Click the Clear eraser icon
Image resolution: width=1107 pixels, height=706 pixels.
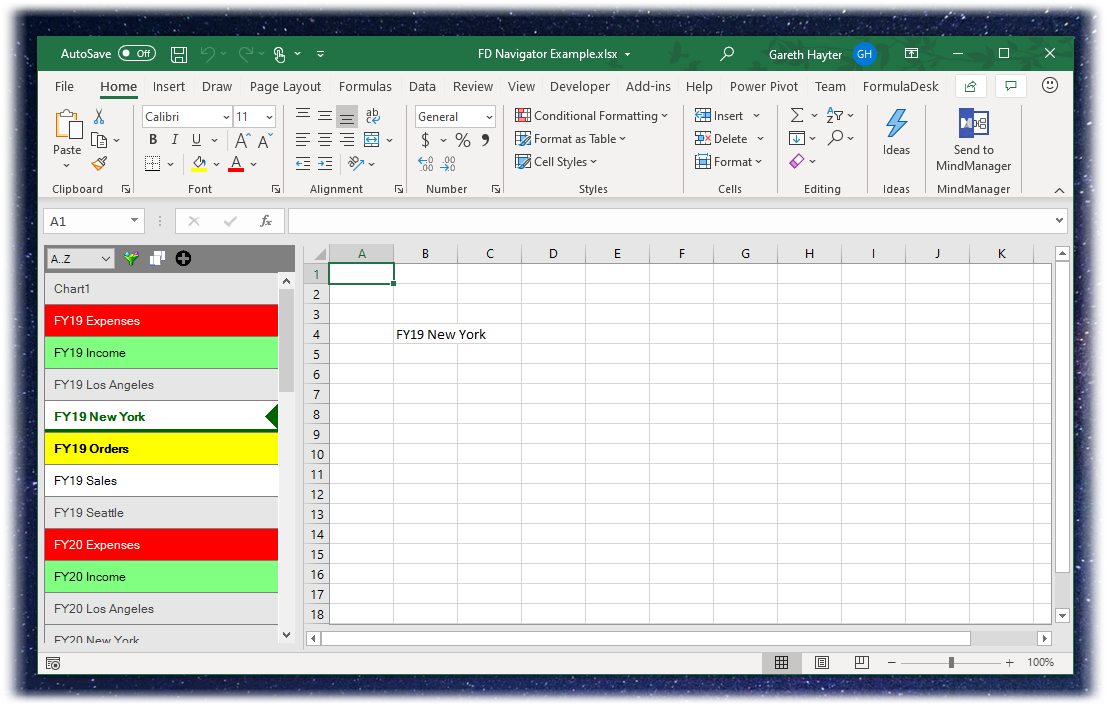(797, 162)
